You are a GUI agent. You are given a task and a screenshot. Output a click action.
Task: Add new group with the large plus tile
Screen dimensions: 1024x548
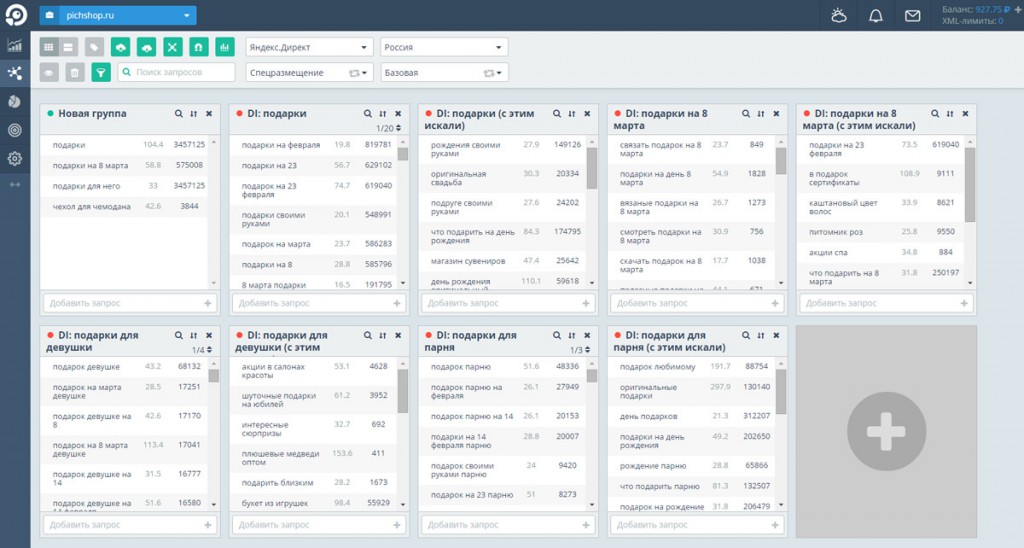click(885, 432)
